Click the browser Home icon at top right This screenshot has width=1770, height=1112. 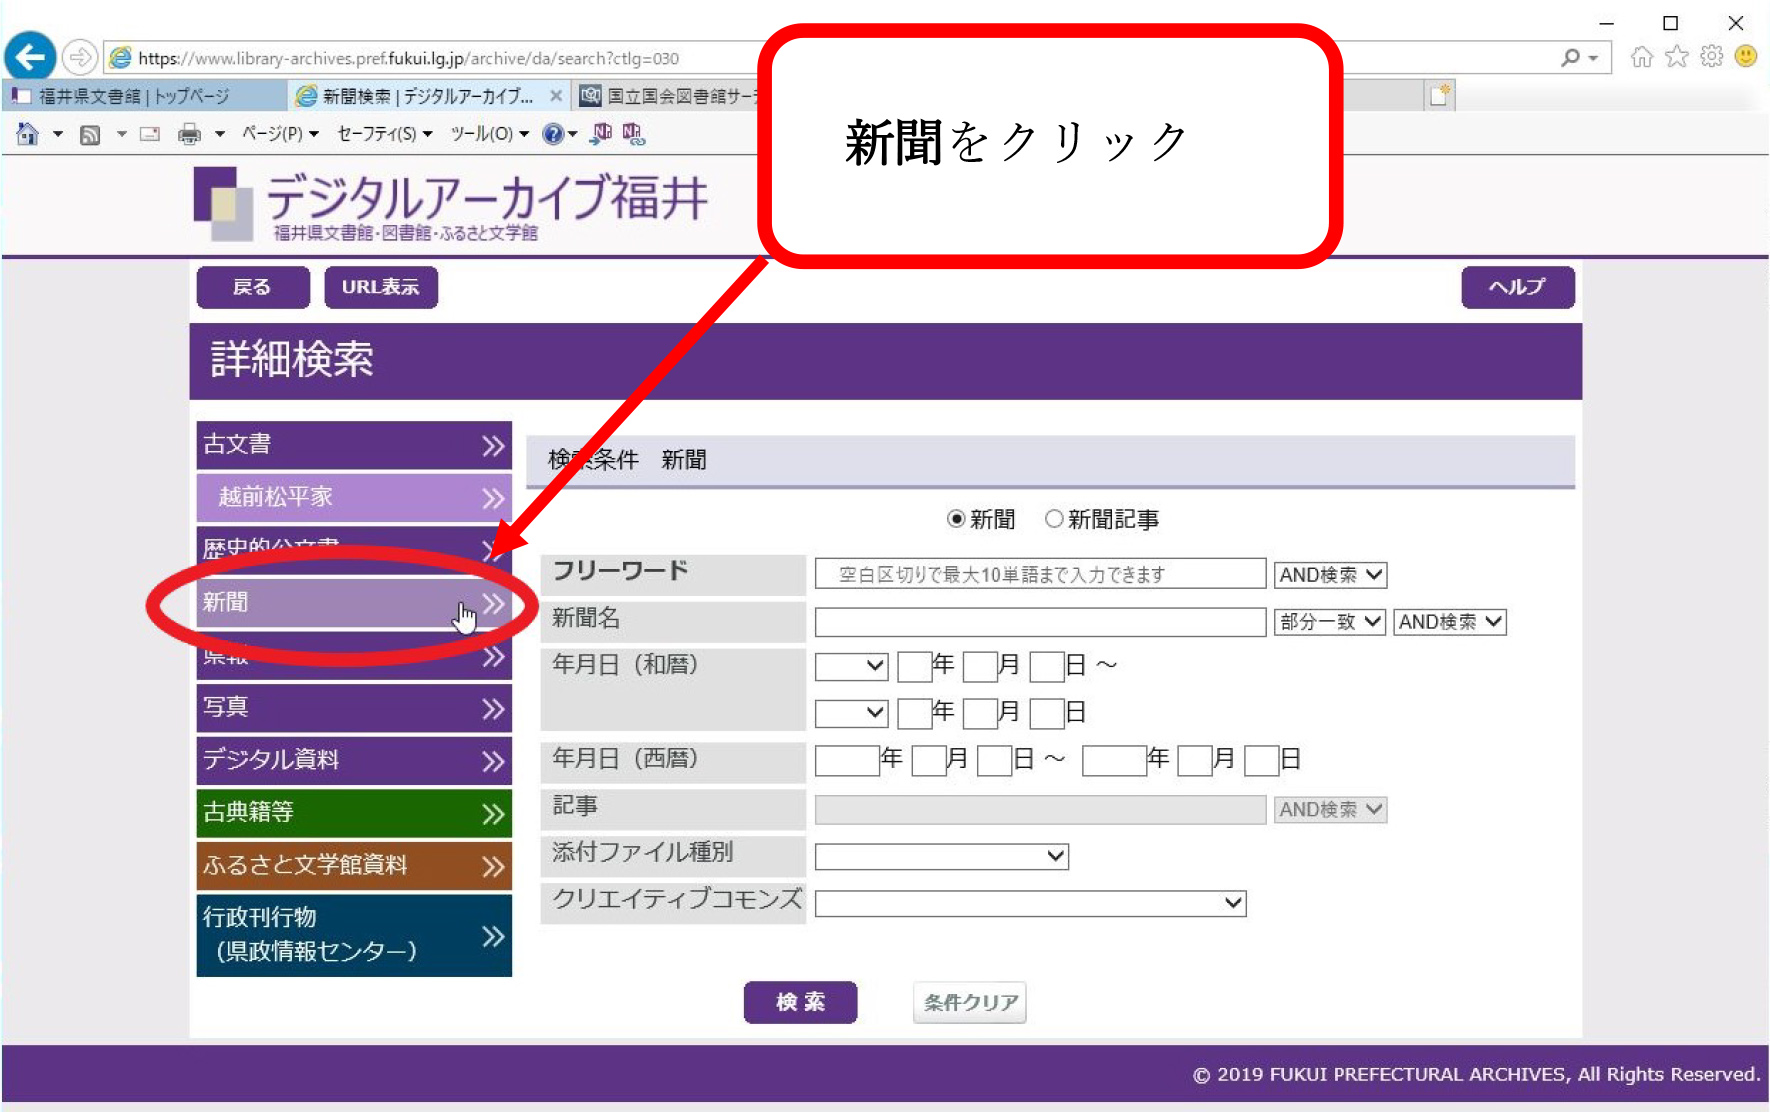point(1642,56)
